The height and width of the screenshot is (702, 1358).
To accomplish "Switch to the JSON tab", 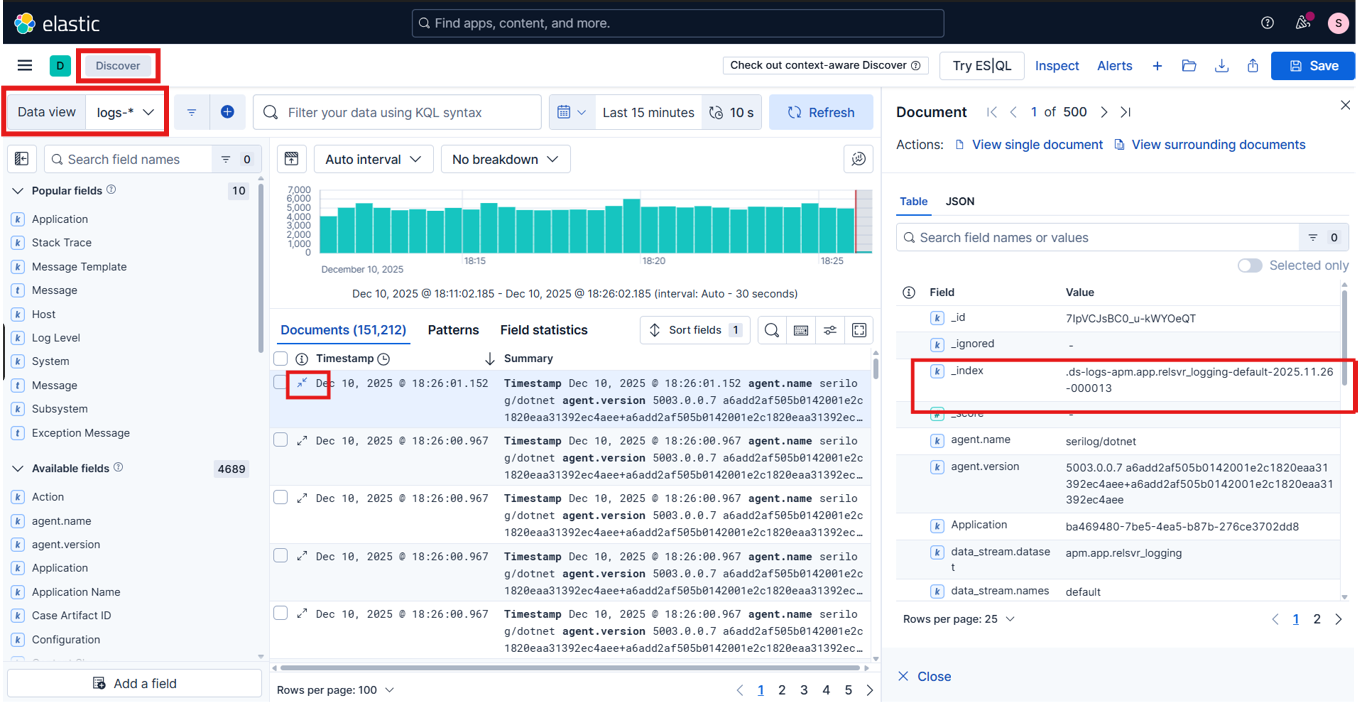I will [x=959, y=201].
